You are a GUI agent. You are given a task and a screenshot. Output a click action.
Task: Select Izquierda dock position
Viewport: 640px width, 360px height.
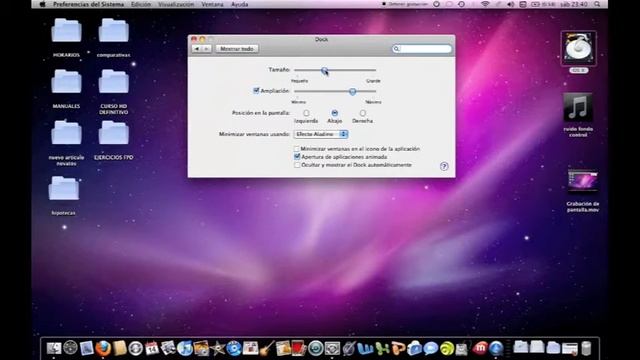[x=306, y=113]
